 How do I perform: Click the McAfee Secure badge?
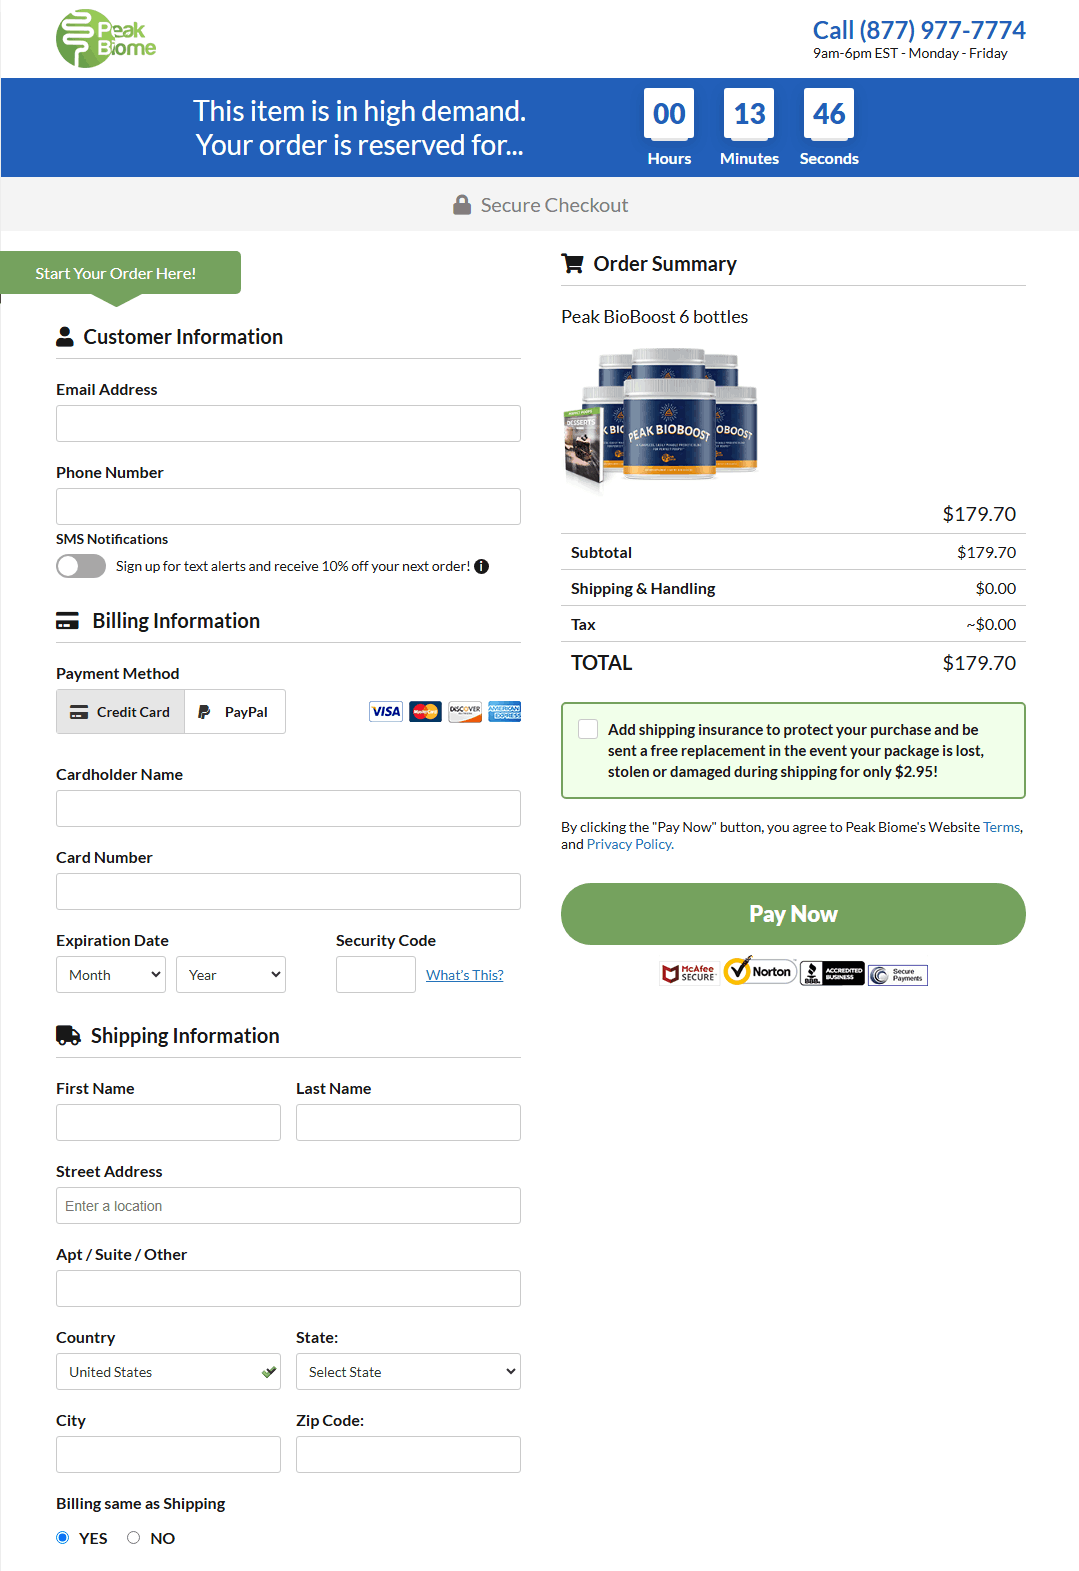click(x=689, y=971)
